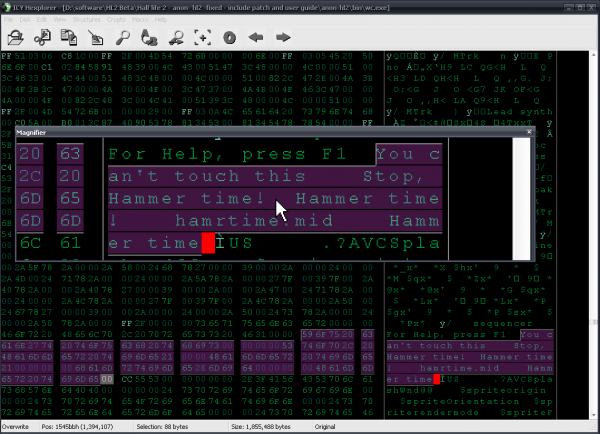Click the Open file folder icon

[15, 38]
